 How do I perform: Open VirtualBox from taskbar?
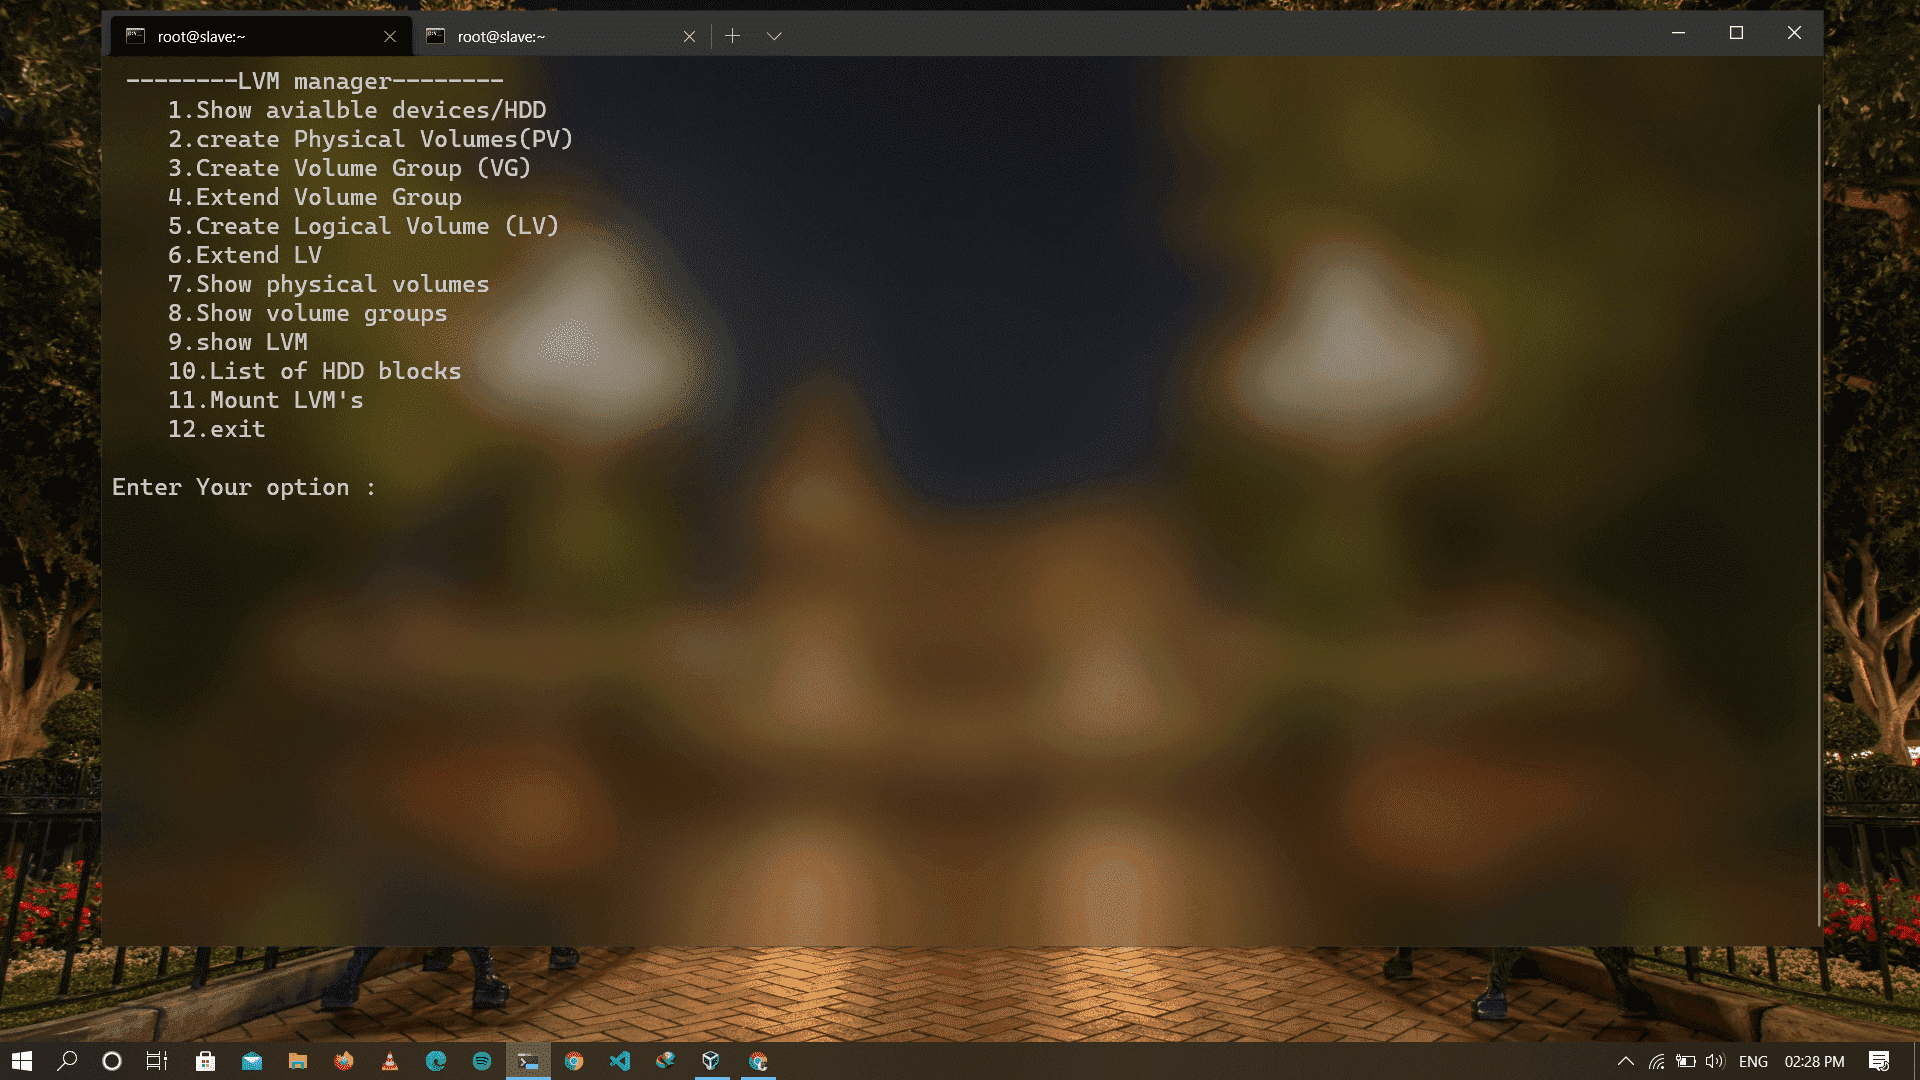tap(711, 1061)
